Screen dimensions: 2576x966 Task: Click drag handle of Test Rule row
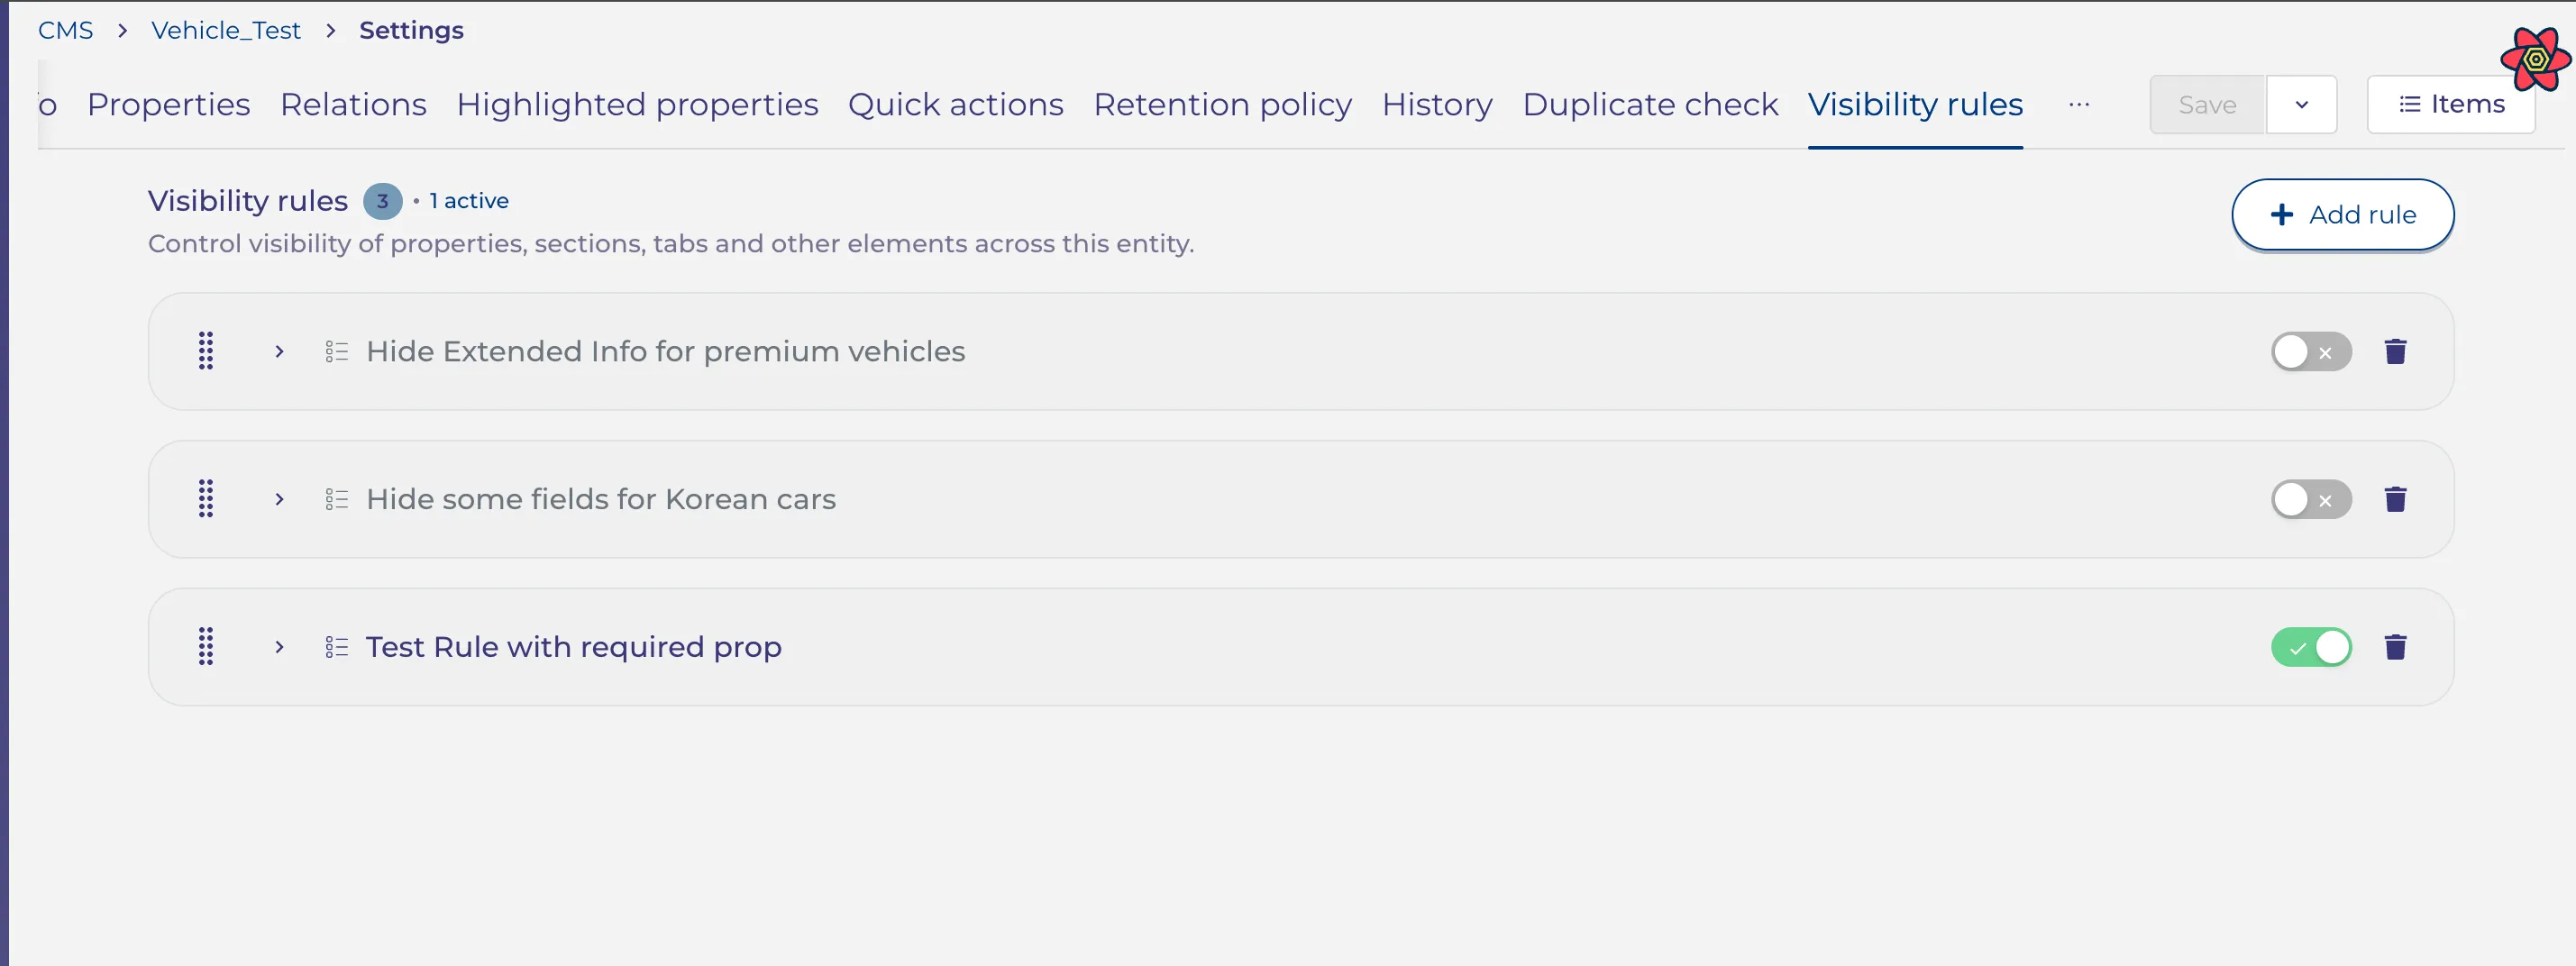tap(206, 647)
